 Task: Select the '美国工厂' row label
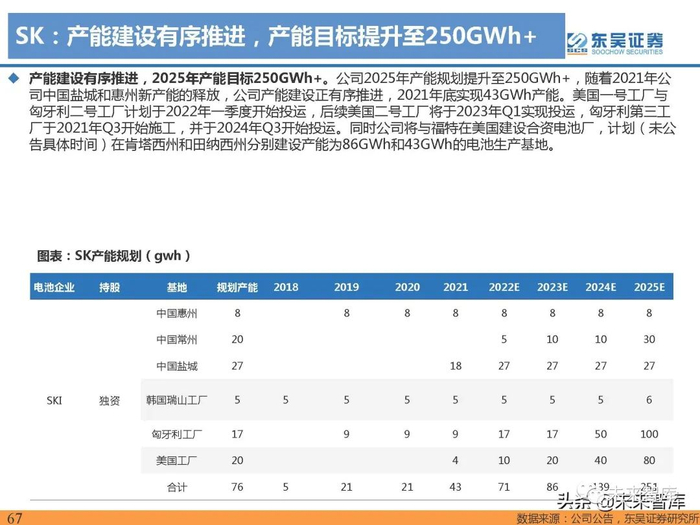coord(177,460)
